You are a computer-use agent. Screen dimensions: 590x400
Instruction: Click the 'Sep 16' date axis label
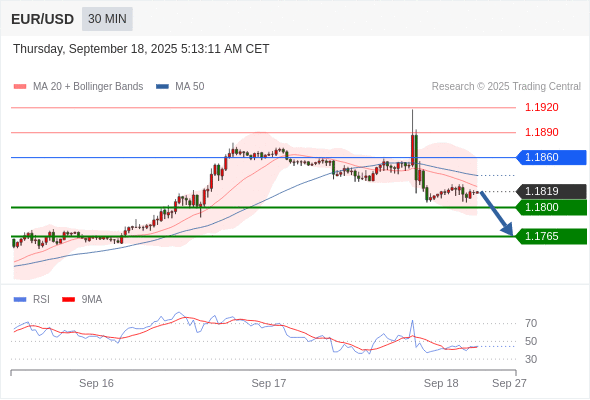point(96,383)
